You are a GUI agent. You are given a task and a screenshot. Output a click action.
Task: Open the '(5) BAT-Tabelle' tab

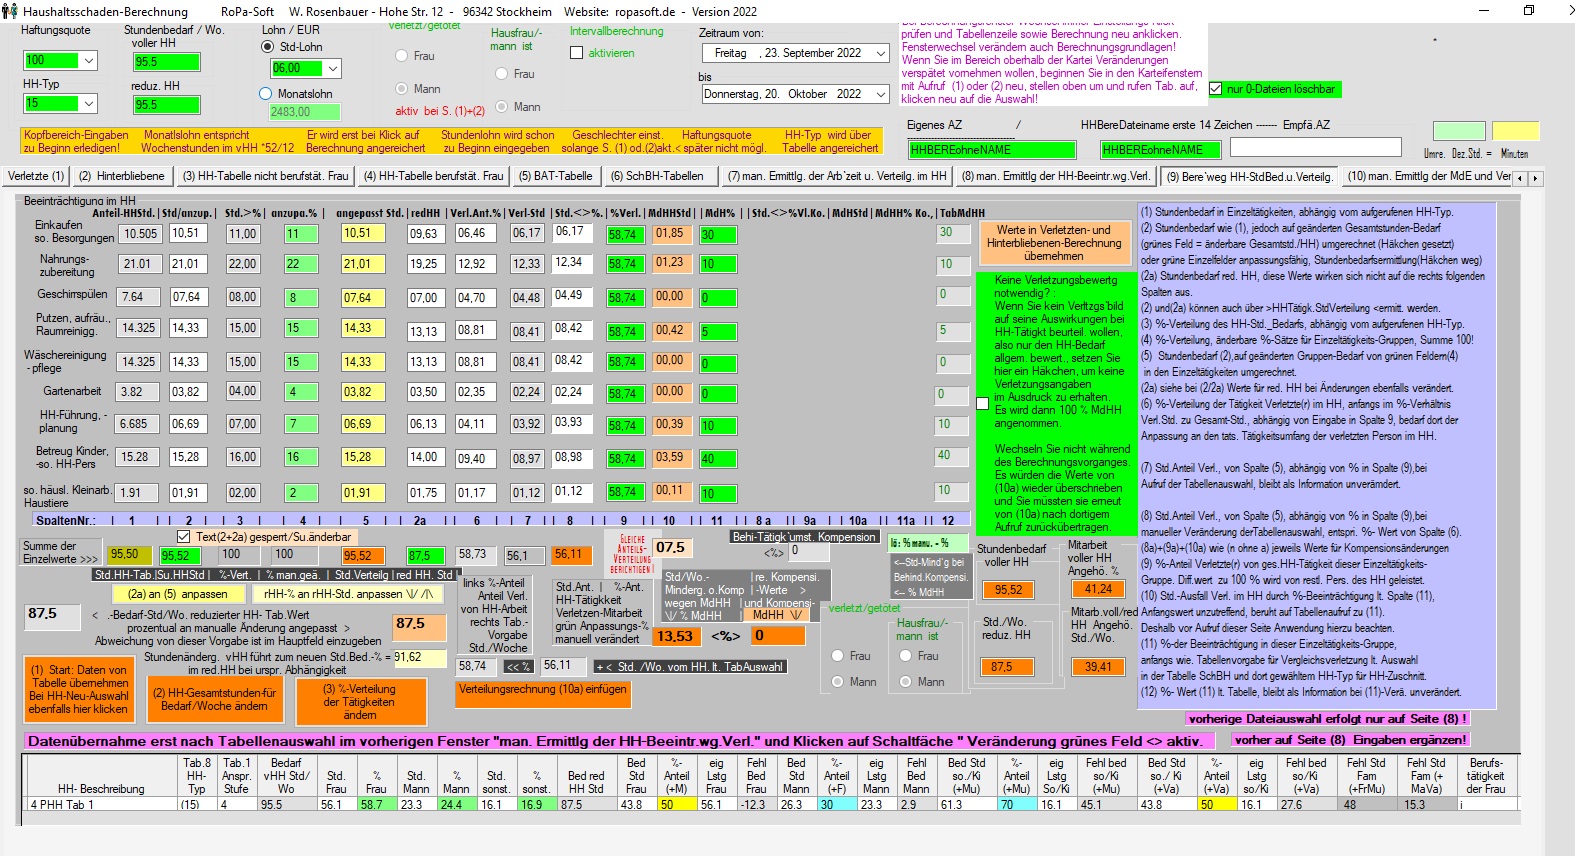pyautogui.click(x=555, y=177)
